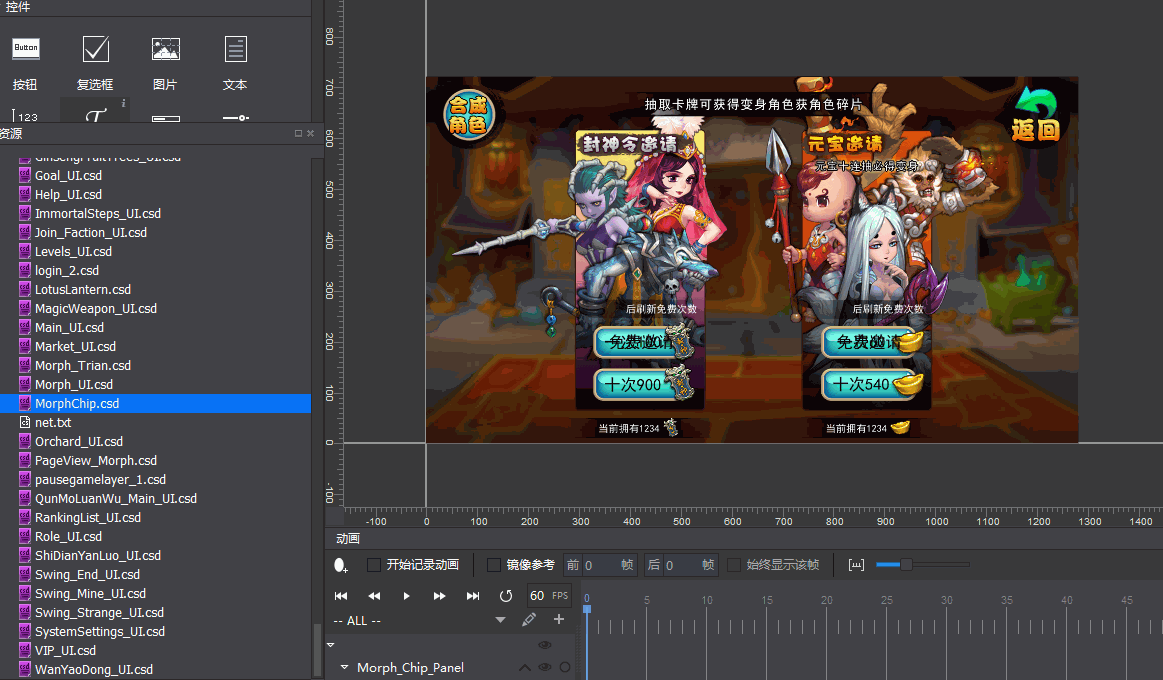Screen dimensions: 1163x680
Task: Collapse the root timeline node arrow
Action: (x=331, y=645)
